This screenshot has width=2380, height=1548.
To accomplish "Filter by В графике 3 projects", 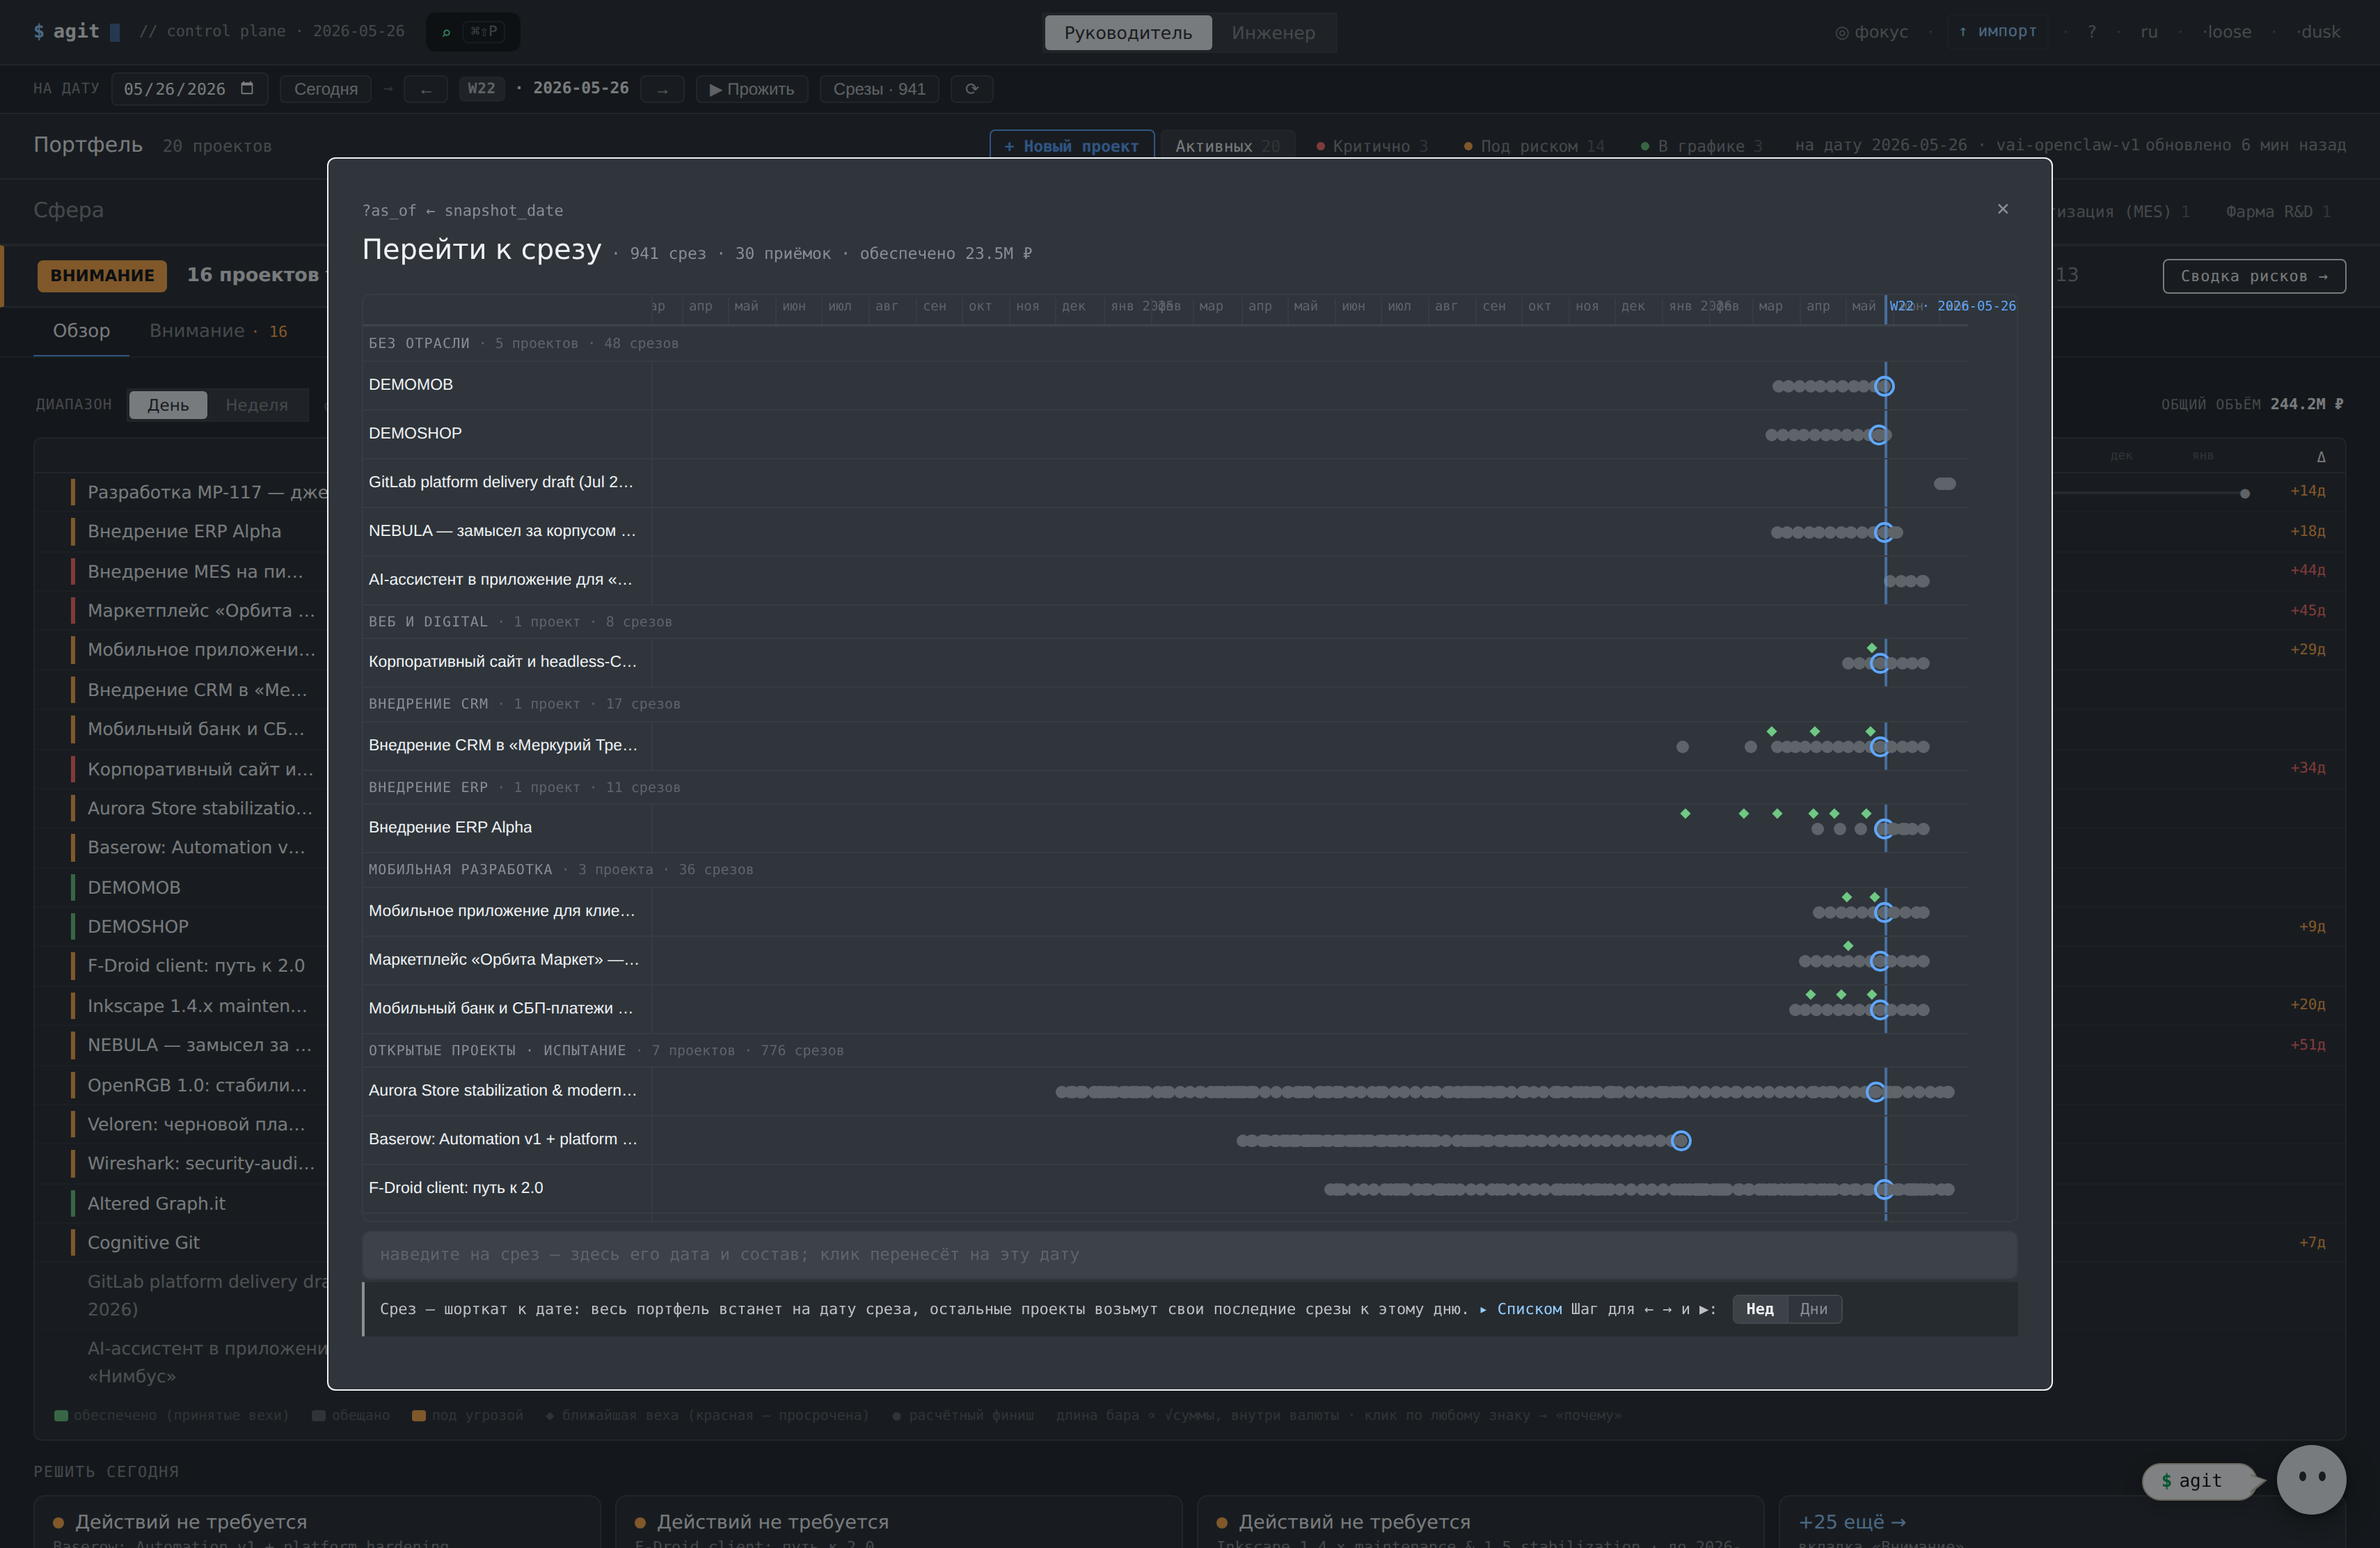I will coord(1701,146).
